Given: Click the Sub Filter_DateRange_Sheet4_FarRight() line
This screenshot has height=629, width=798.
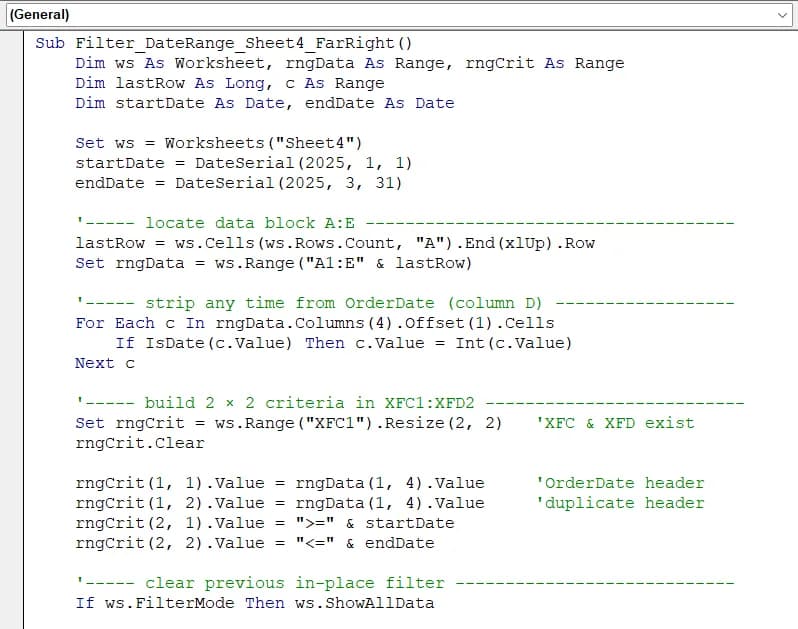Looking at the screenshot, I should coord(223,43).
